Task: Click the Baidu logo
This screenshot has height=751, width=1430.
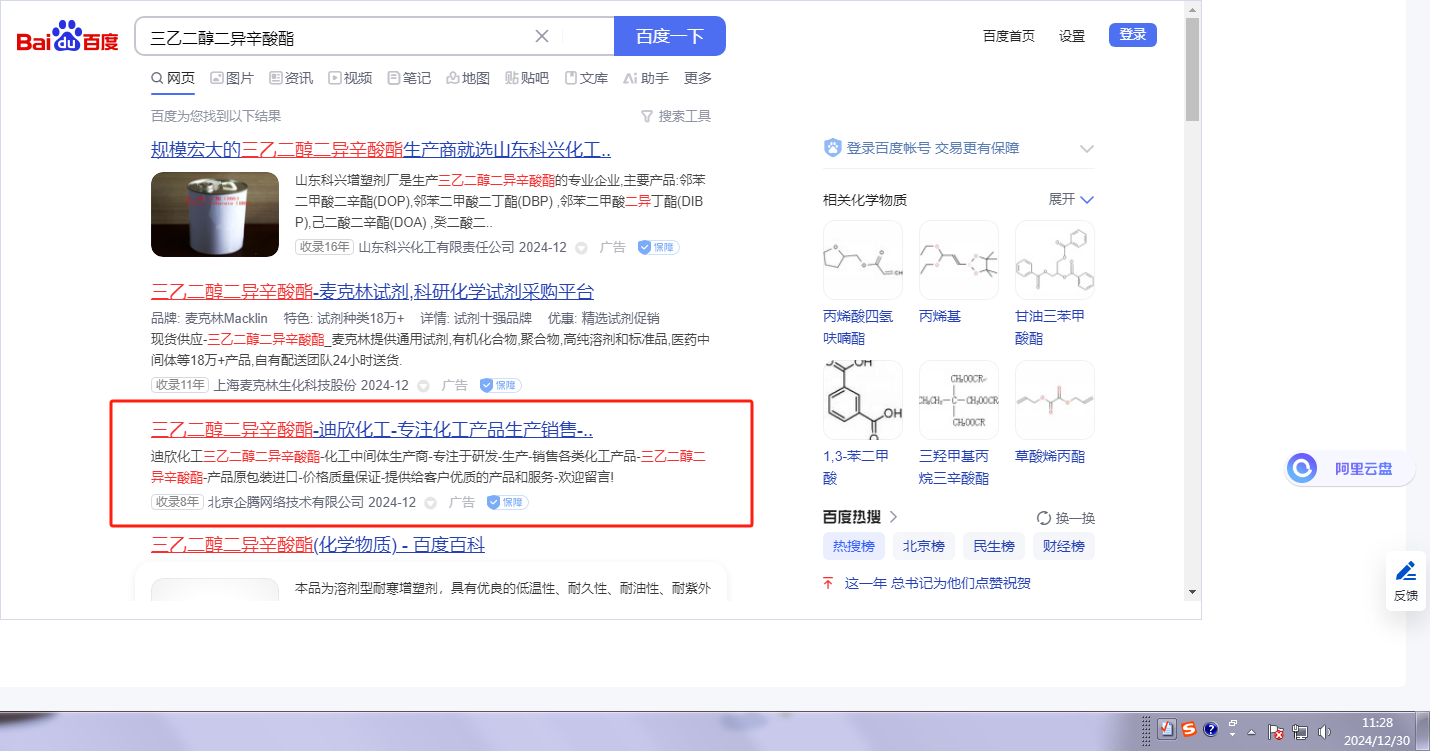Action: click(x=67, y=38)
